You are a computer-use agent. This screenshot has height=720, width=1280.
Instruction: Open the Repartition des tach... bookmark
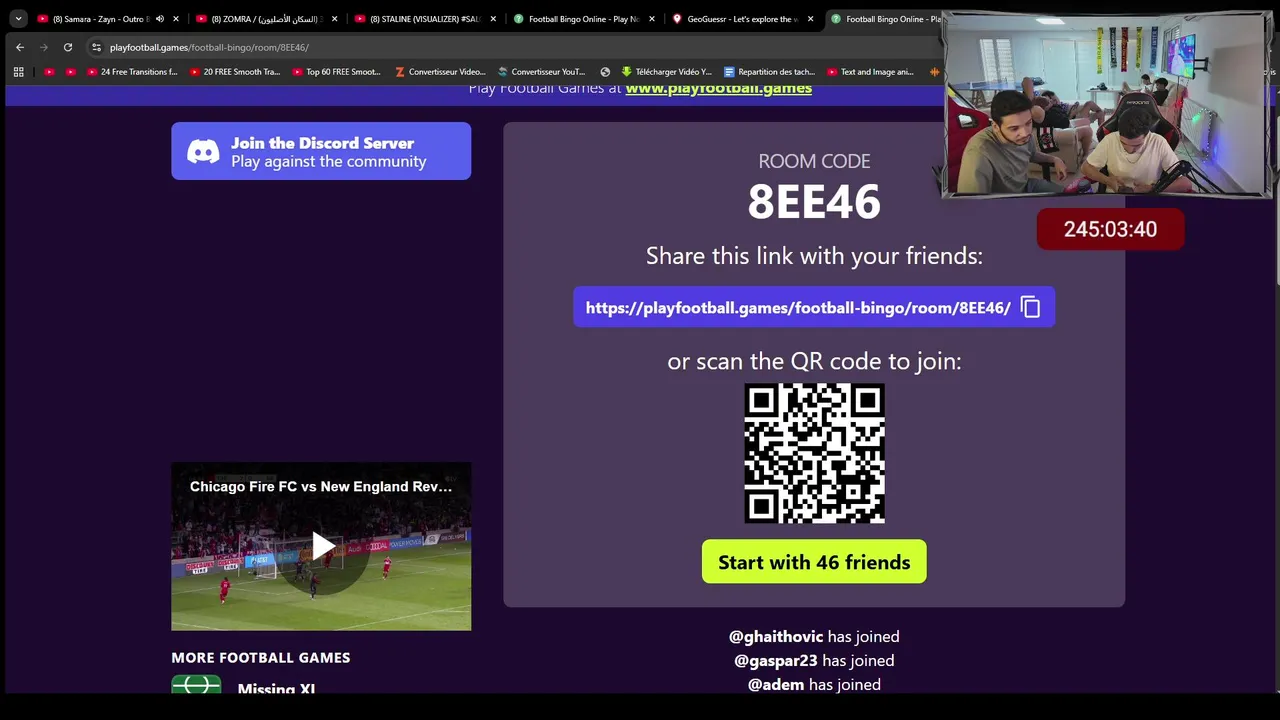click(x=769, y=72)
